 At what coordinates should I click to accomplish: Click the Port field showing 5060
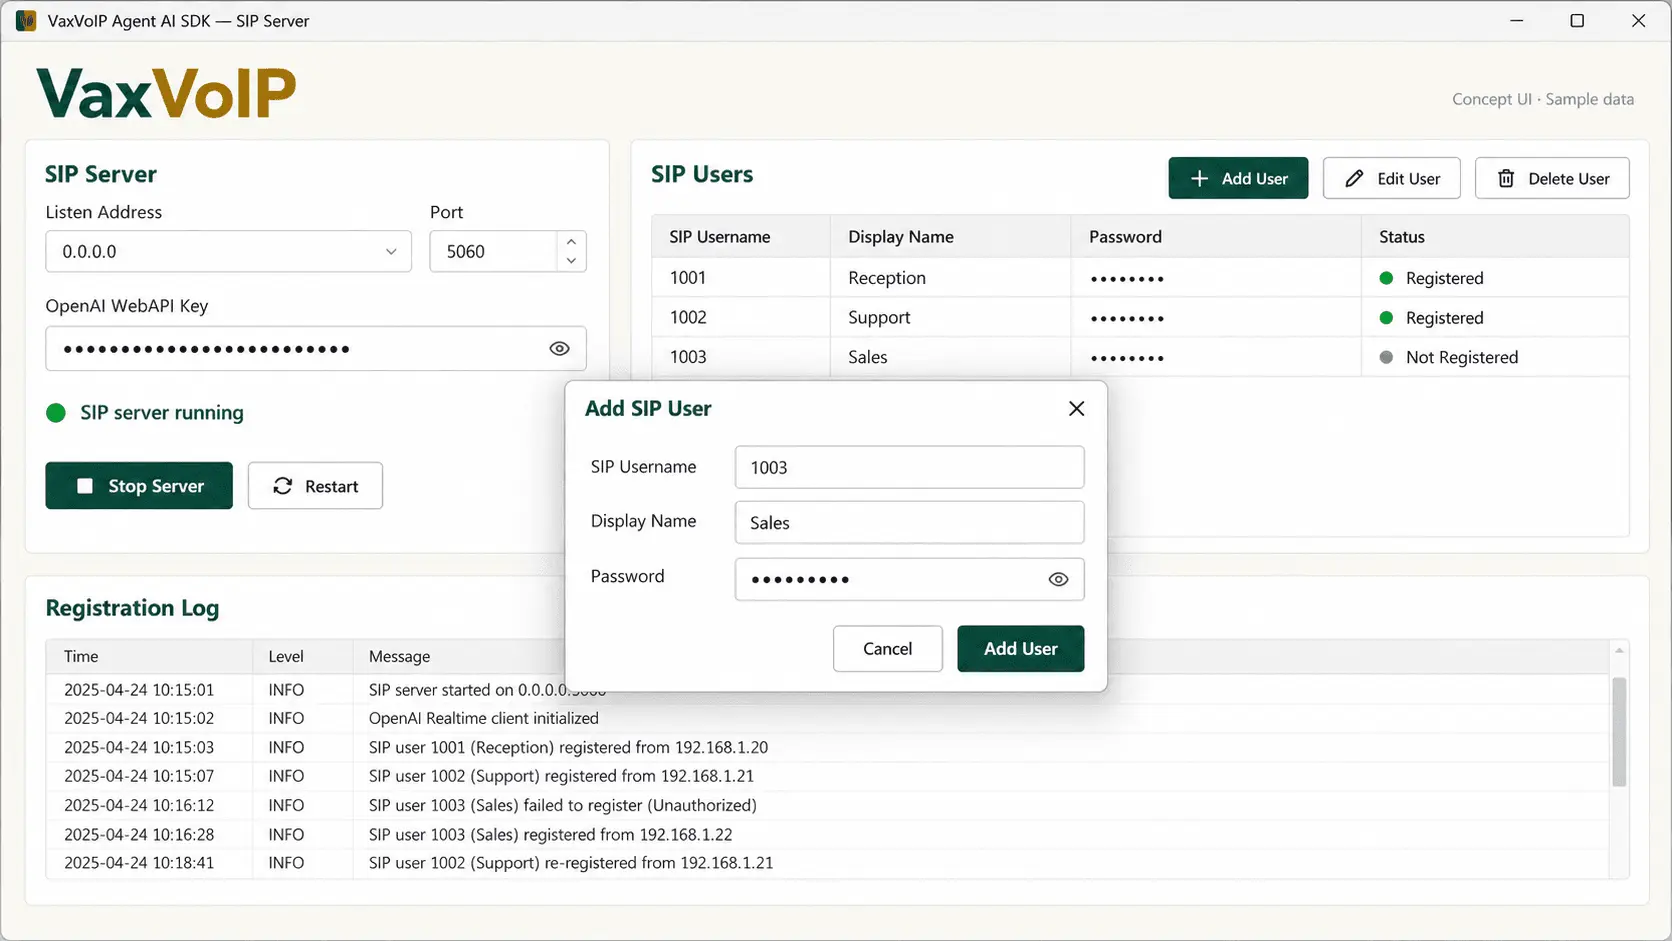click(x=494, y=252)
